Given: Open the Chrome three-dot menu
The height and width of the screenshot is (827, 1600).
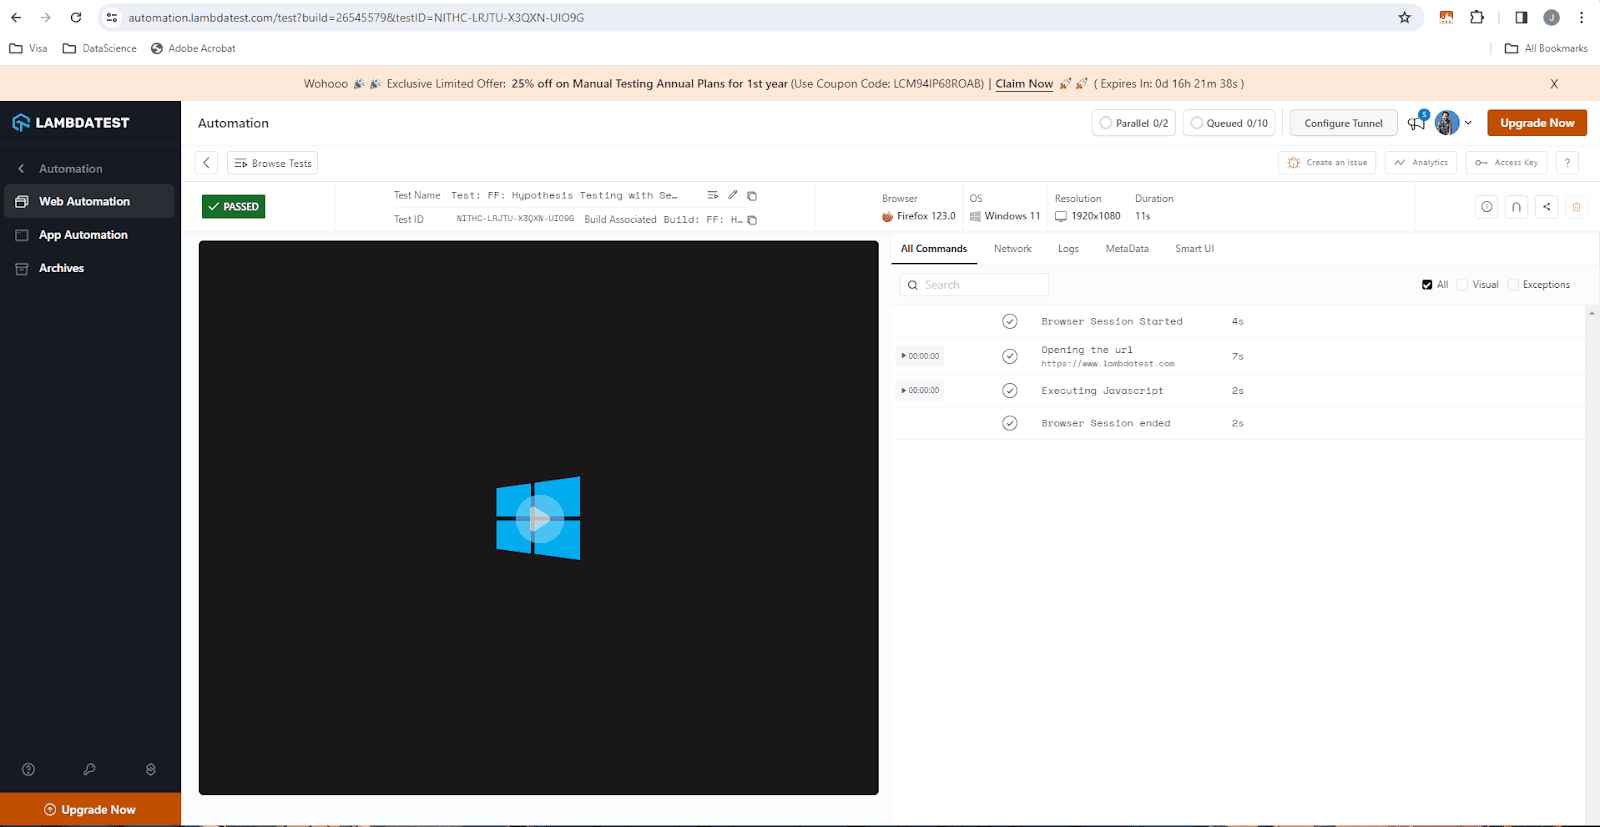Looking at the screenshot, I should (x=1581, y=17).
